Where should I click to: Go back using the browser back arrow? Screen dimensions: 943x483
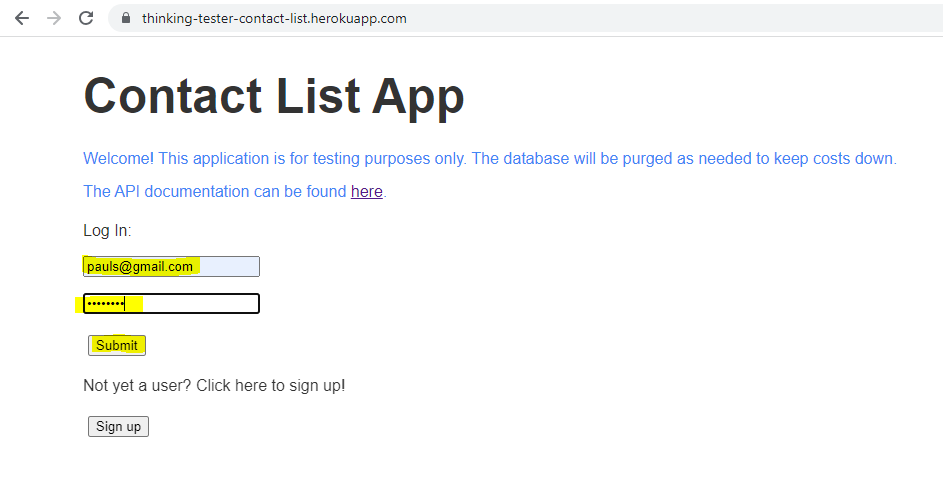(22, 18)
